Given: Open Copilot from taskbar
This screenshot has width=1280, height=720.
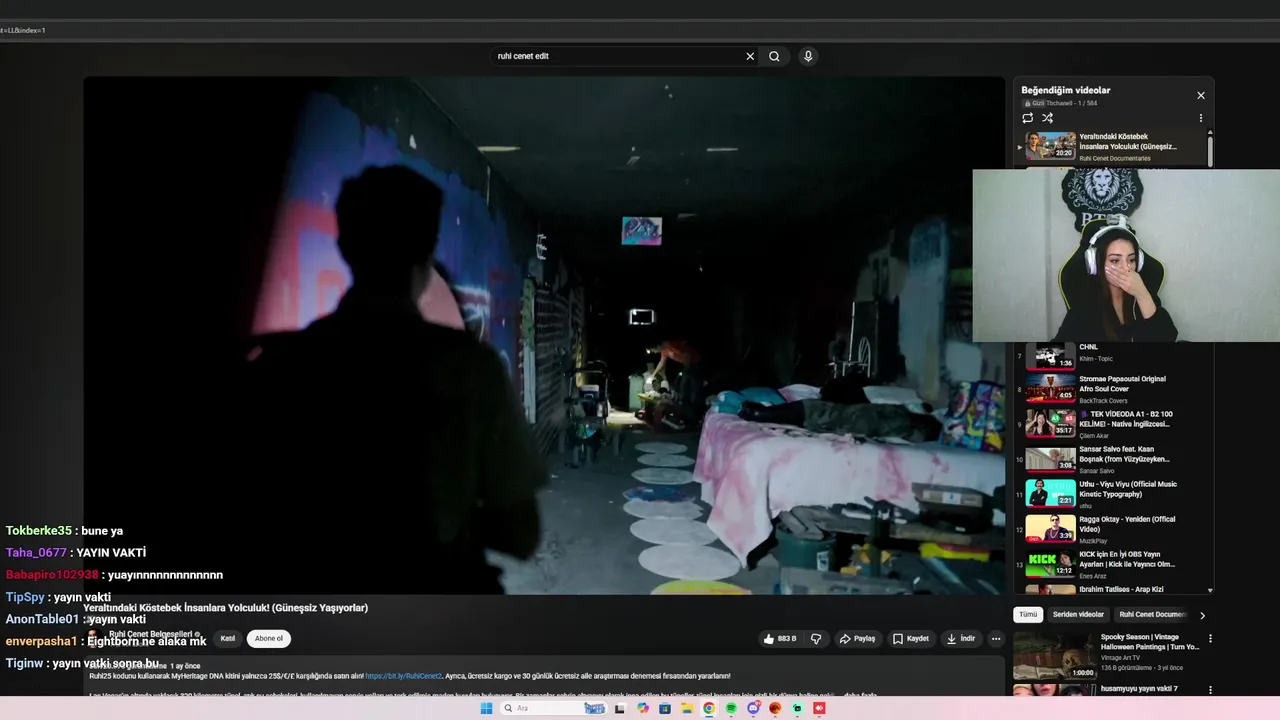Looking at the screenshot, I should tap(643, 708).
